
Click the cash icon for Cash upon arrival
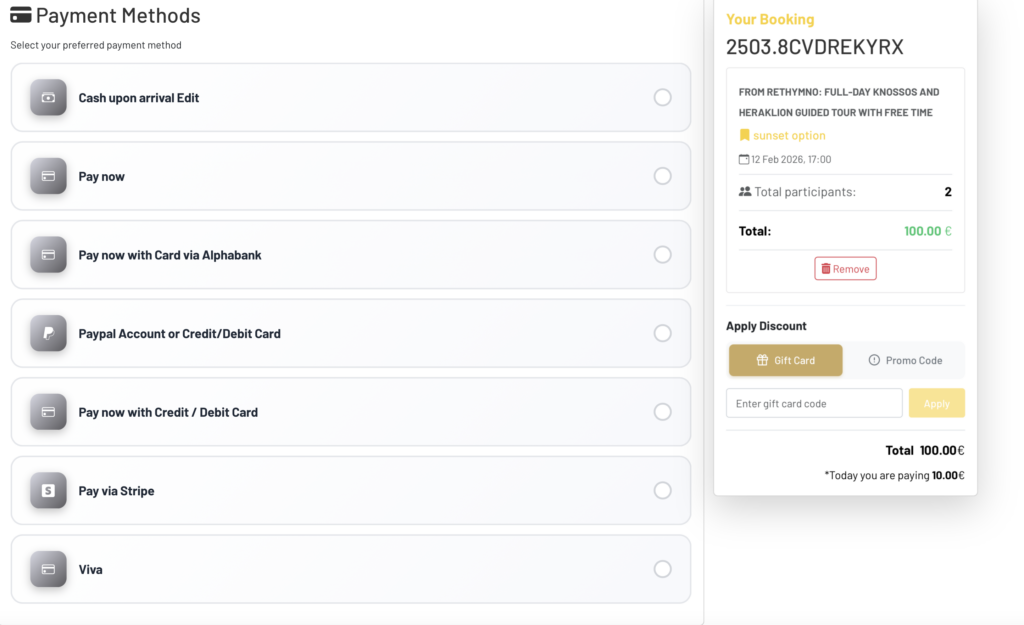pos(48,98)
